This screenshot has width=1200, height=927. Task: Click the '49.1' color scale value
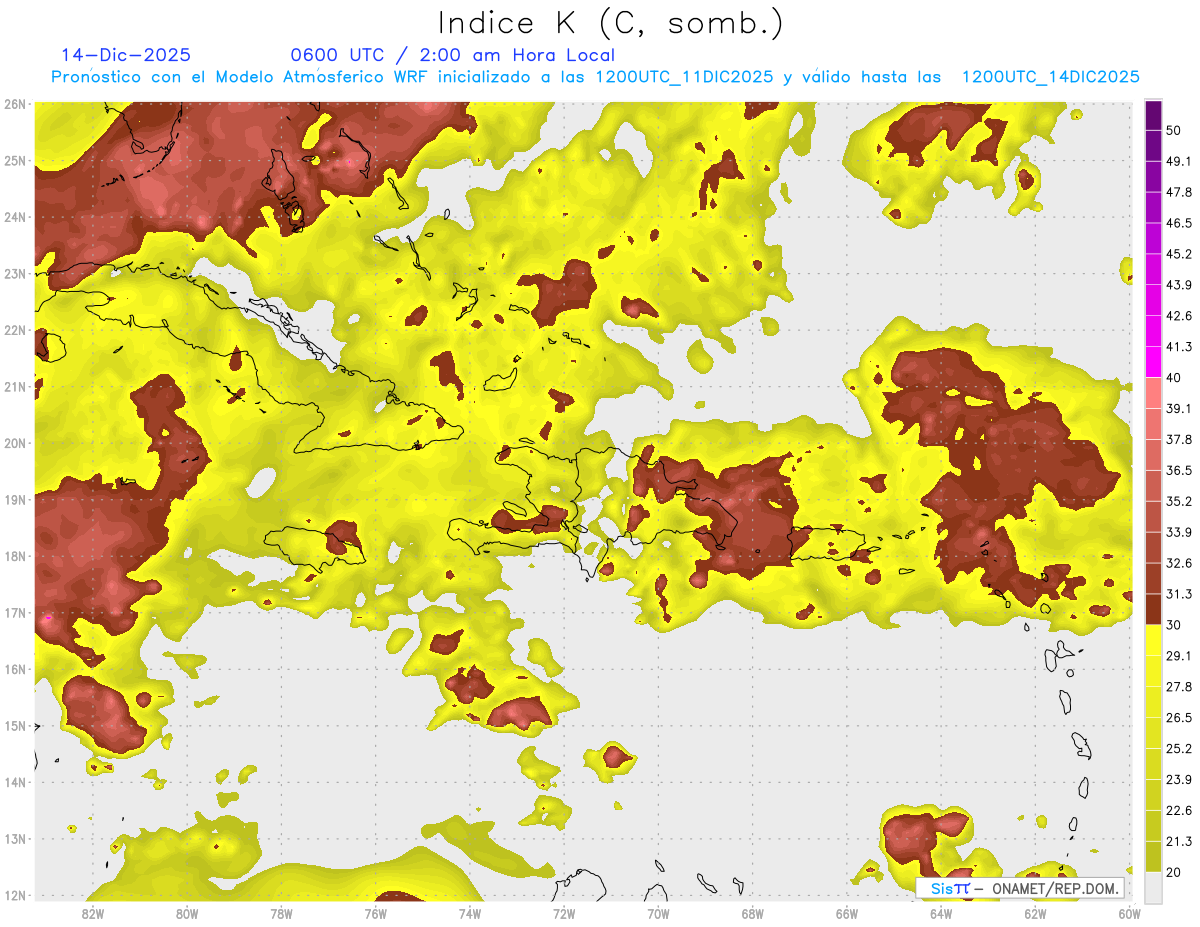click(x=1179, y=161)
